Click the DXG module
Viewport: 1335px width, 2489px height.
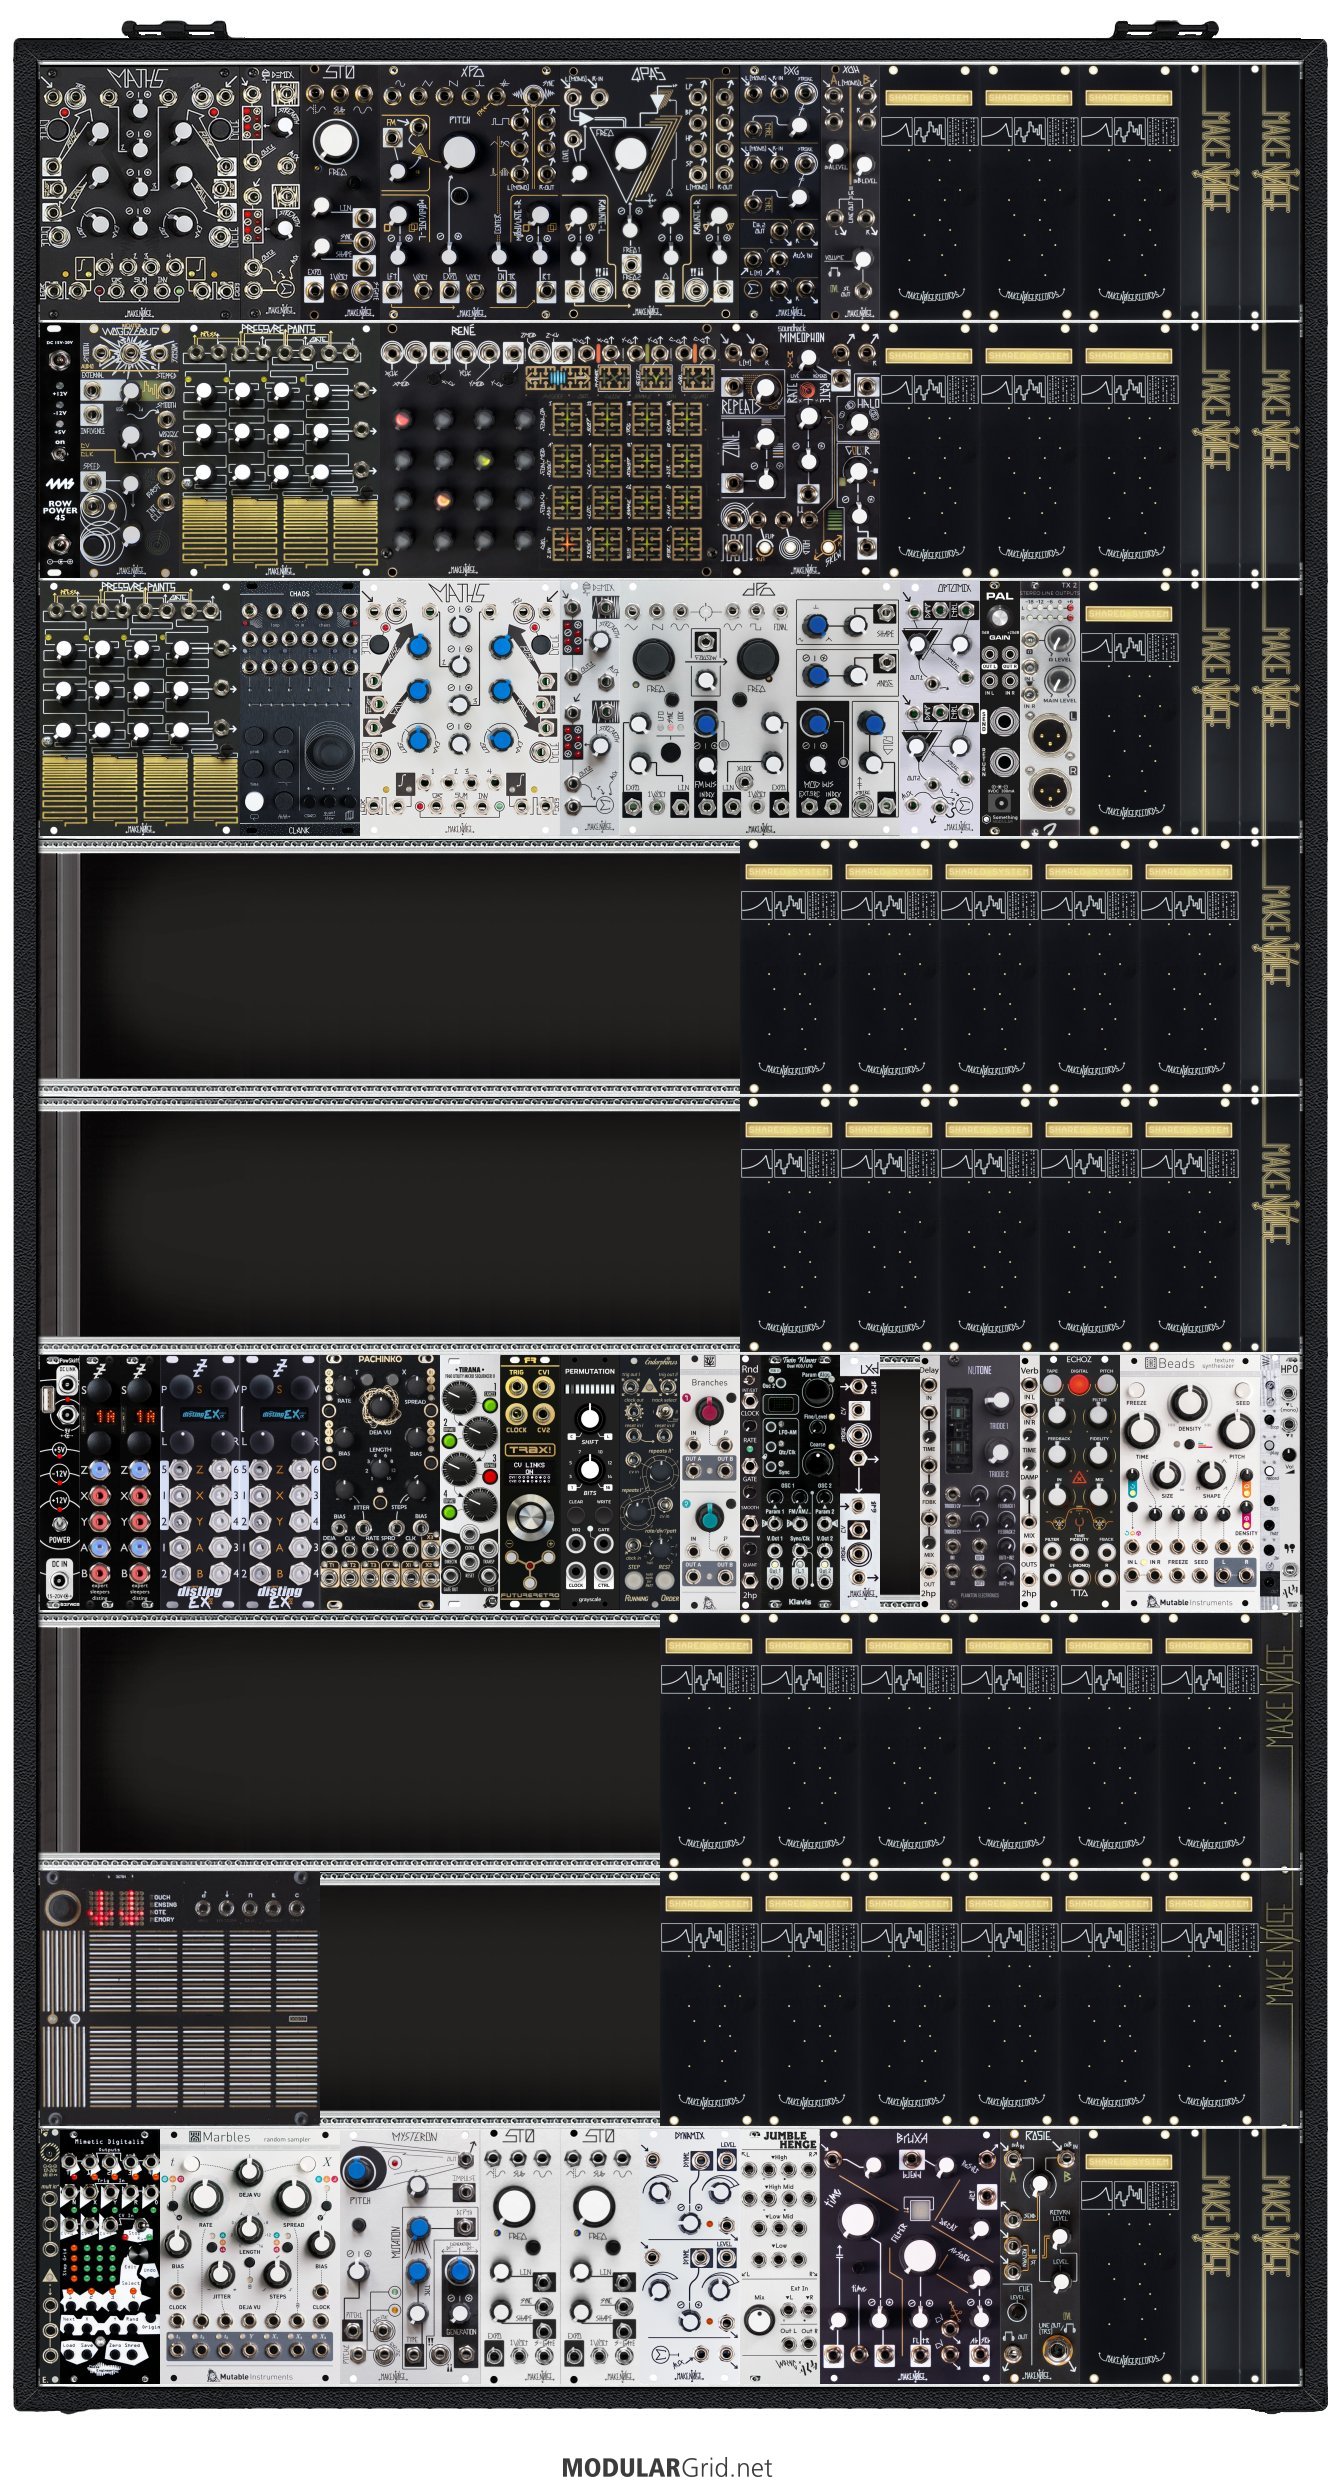pyautogui.click(x=780, y=192)
